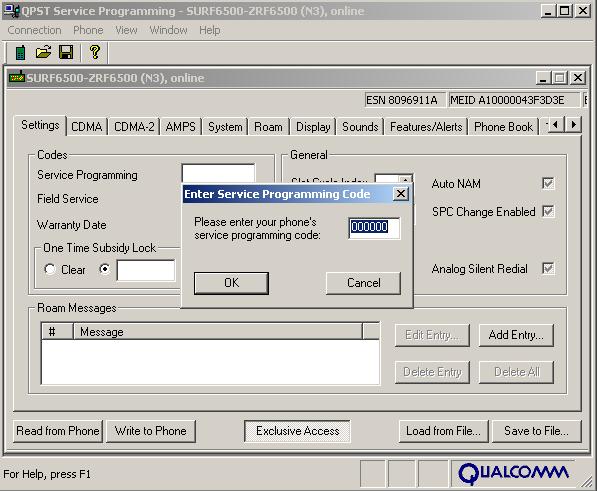Switch to the Sounds tab
This screenshot has width=597, height=491.
[x=360, y=127]
